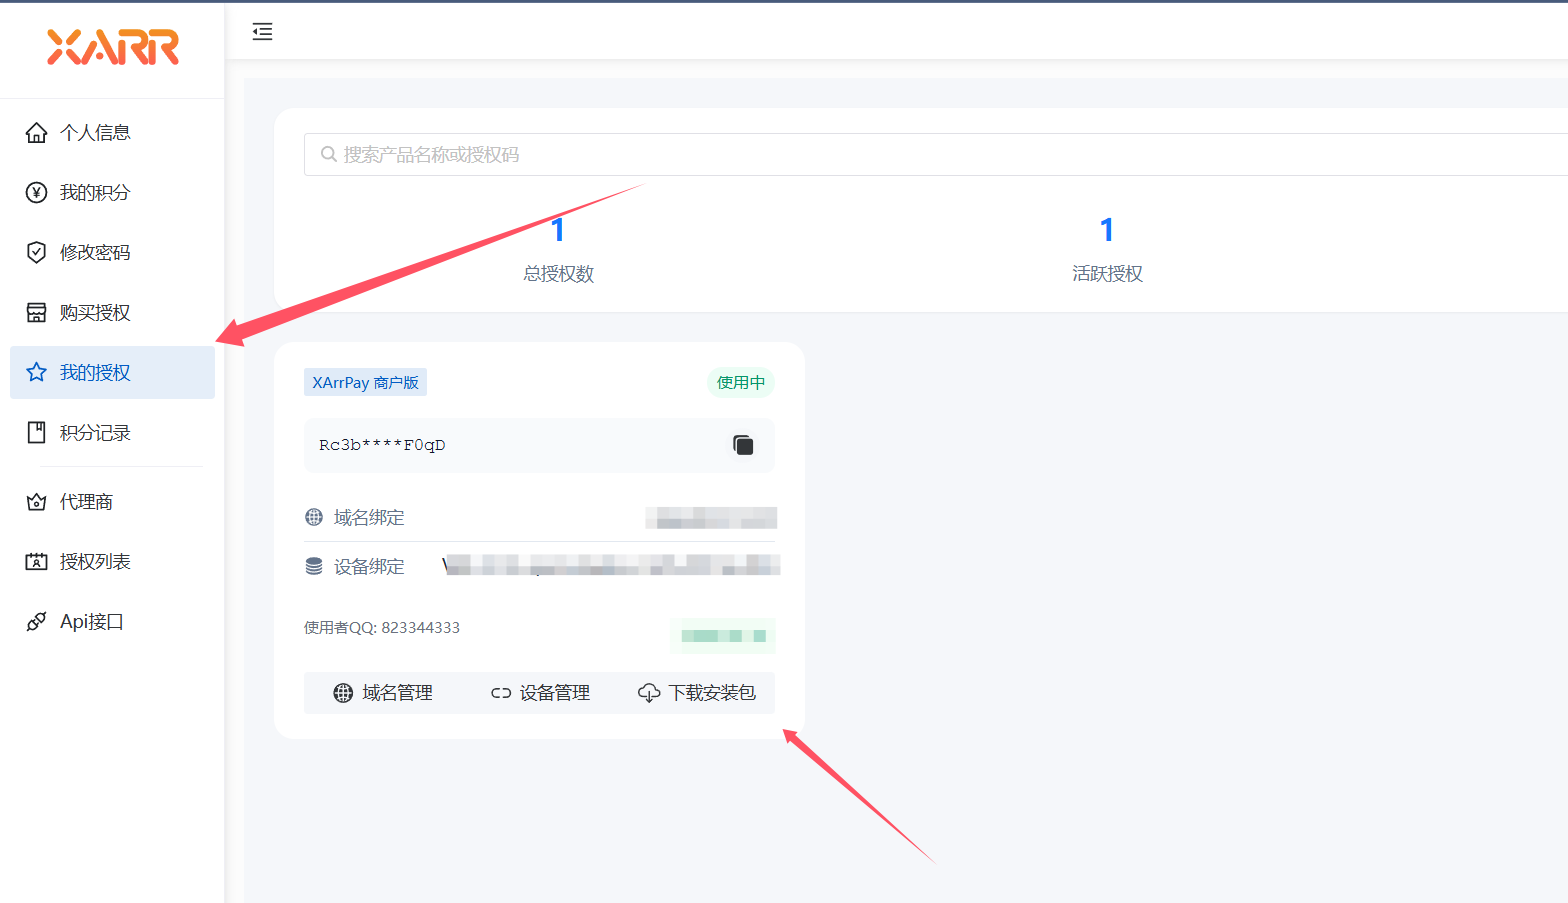Click the globe icon next to 域名绑定

pyautogui.click(x=314, y=517)
